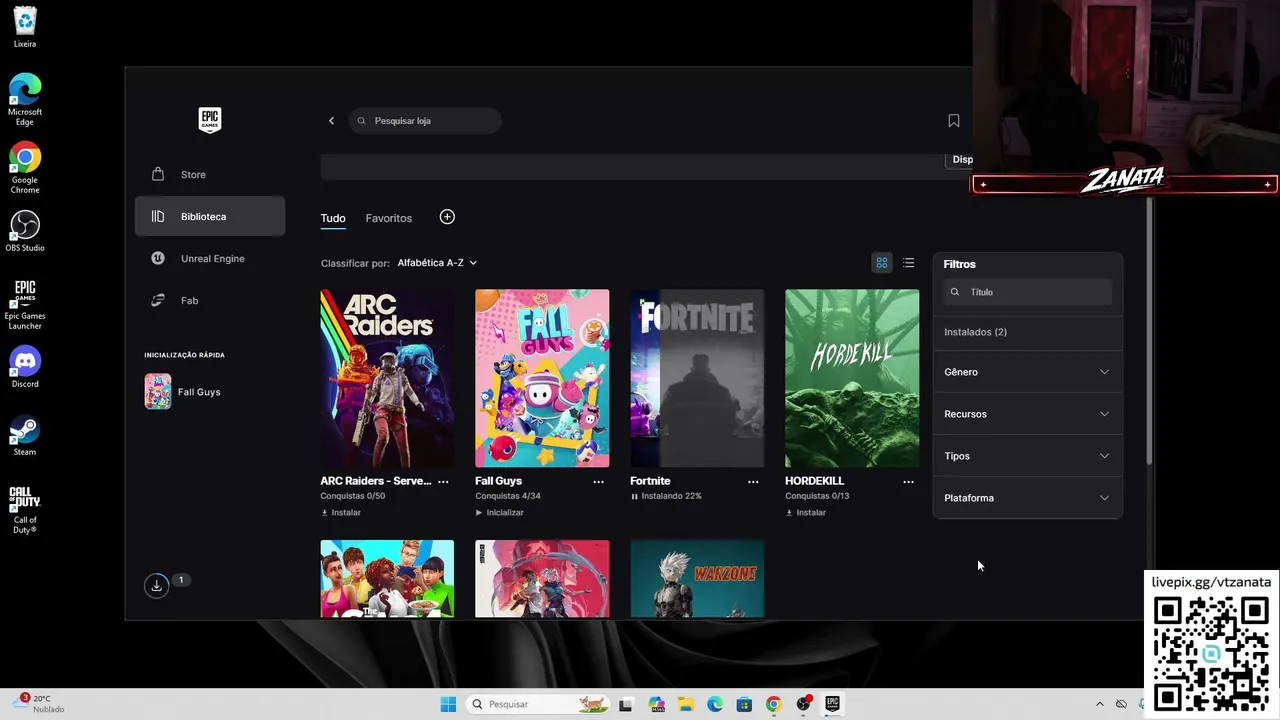1280x720 pixels.
Task: Open the Warzone cover art
Action: coord(697,579)
